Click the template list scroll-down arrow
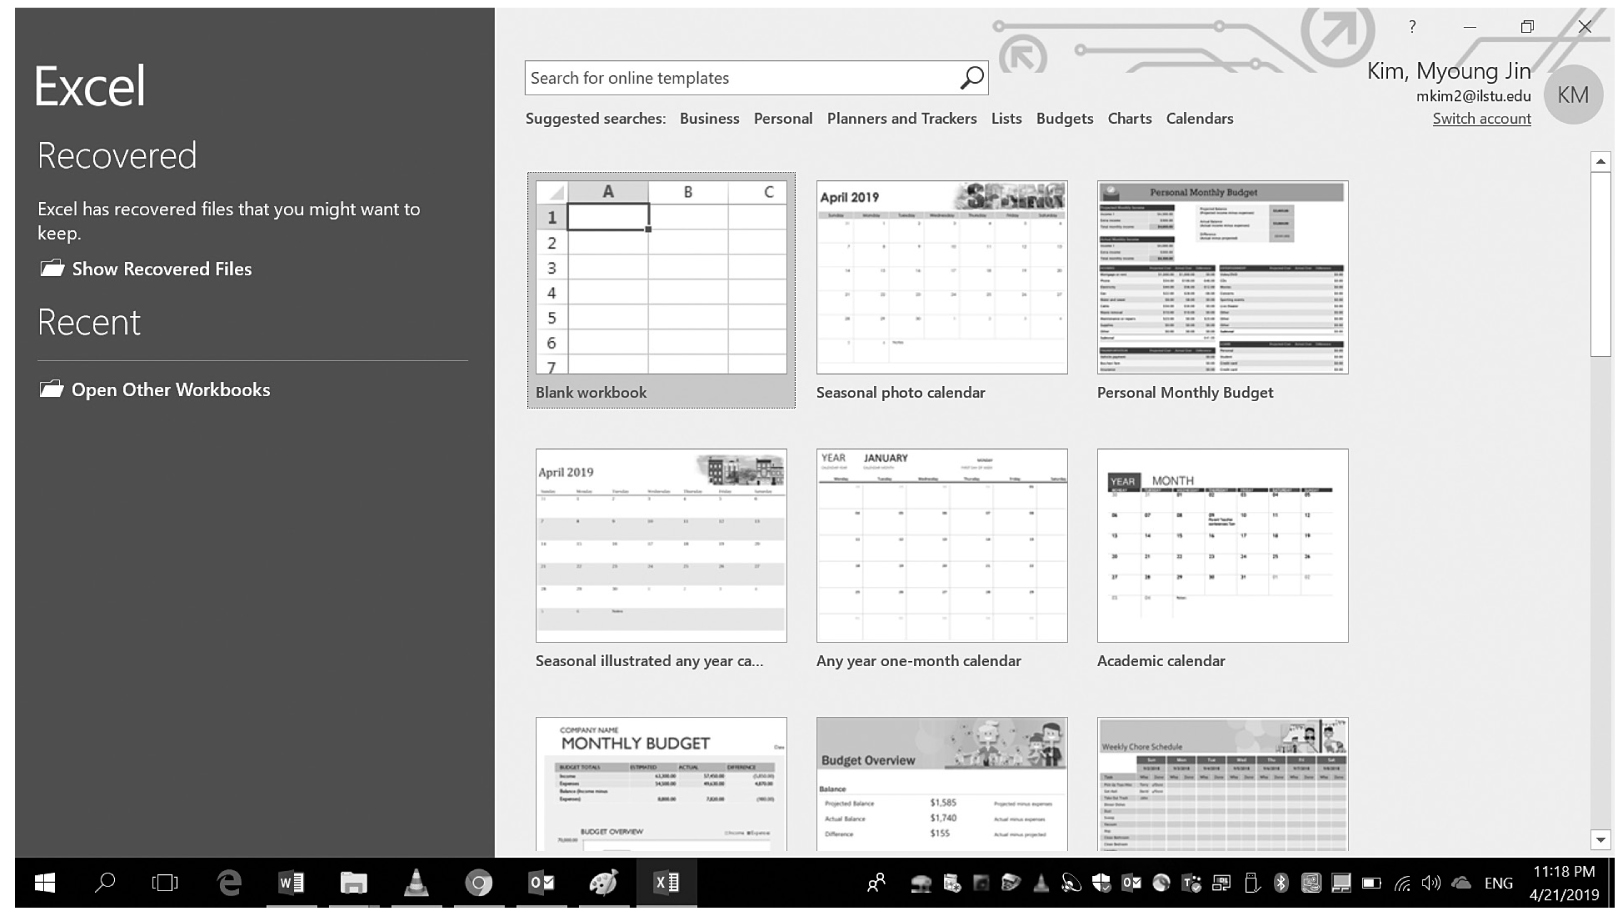Image resolution: width=1623 pixels, height=912 pixels. (1600, 840)
